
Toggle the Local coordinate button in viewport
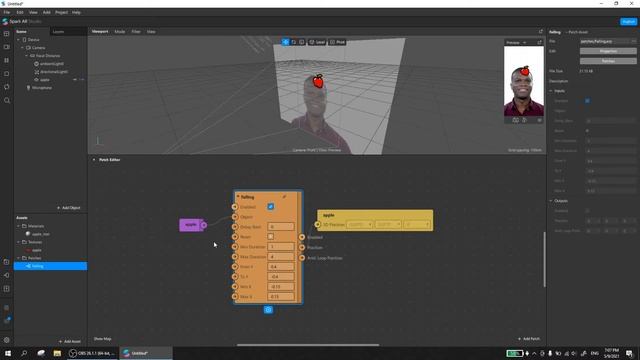pos(317,42)
